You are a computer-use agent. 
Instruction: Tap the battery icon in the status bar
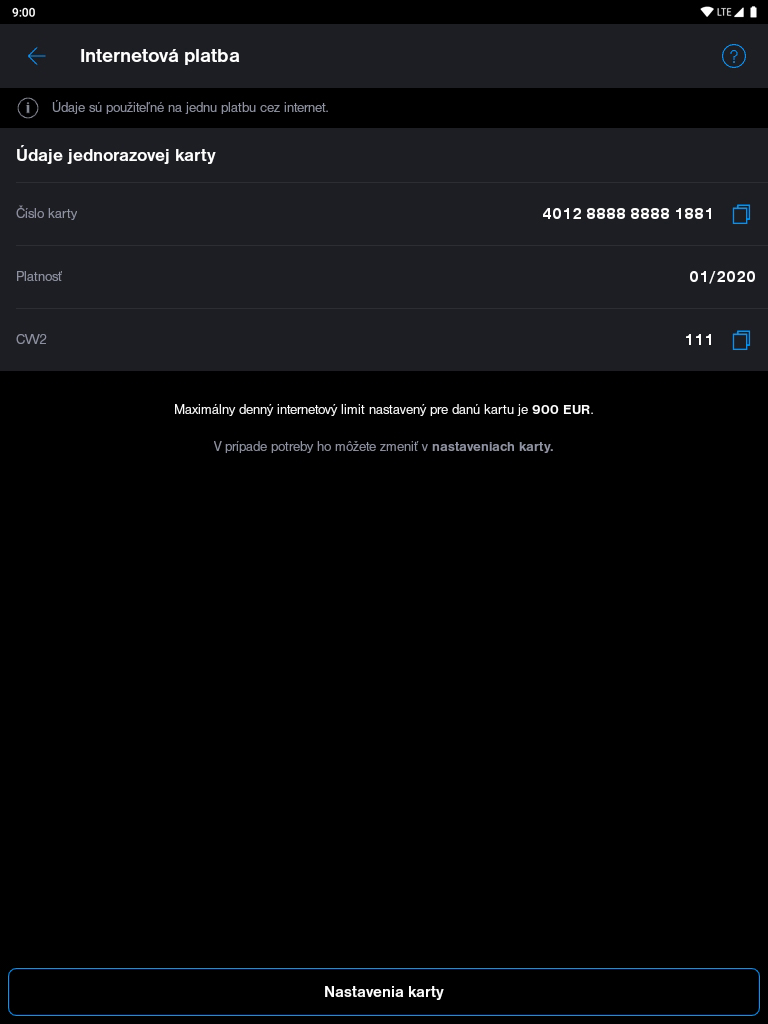click(754, 12)
